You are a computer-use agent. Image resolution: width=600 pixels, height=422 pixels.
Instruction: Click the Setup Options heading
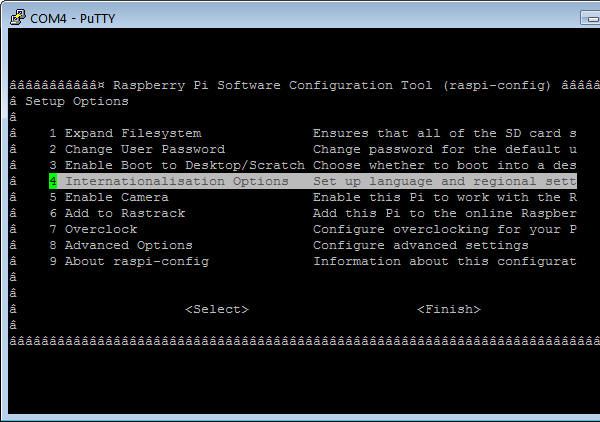pos(77,101)
